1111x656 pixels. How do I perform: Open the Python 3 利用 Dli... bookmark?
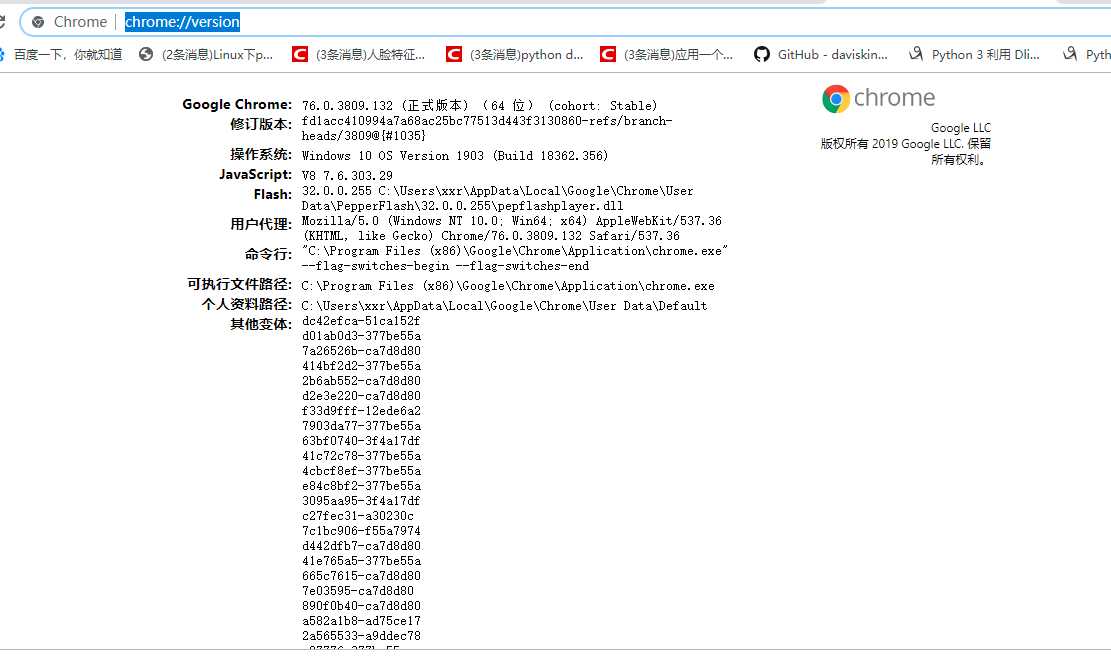pos(974,55)
